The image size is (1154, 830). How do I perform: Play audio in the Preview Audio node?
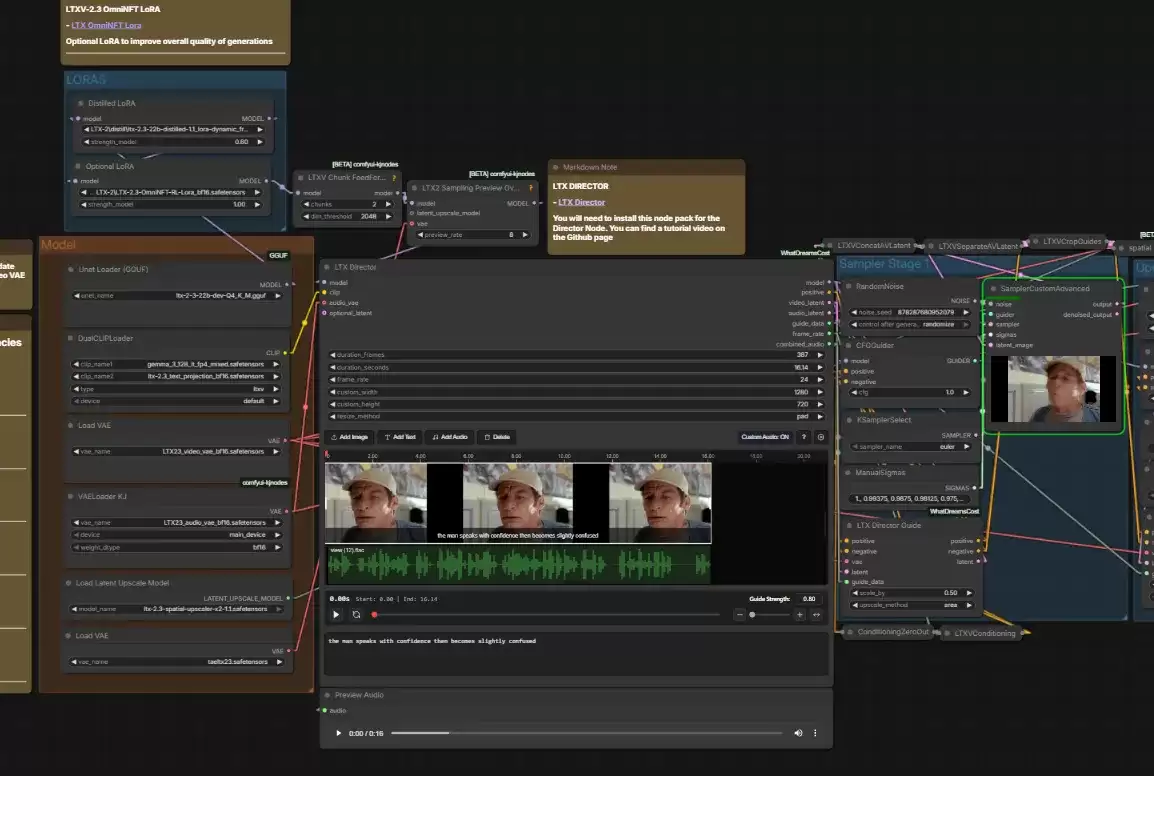[339, 733]
